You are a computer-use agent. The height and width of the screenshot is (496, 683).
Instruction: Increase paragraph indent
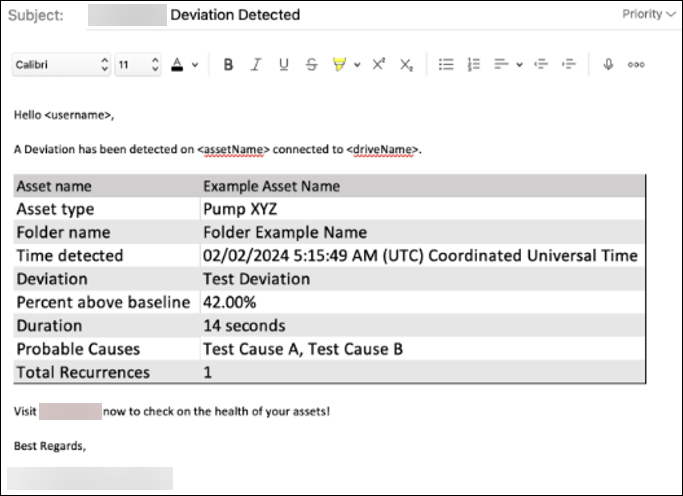pyautogui.click(x=569, y=65)
